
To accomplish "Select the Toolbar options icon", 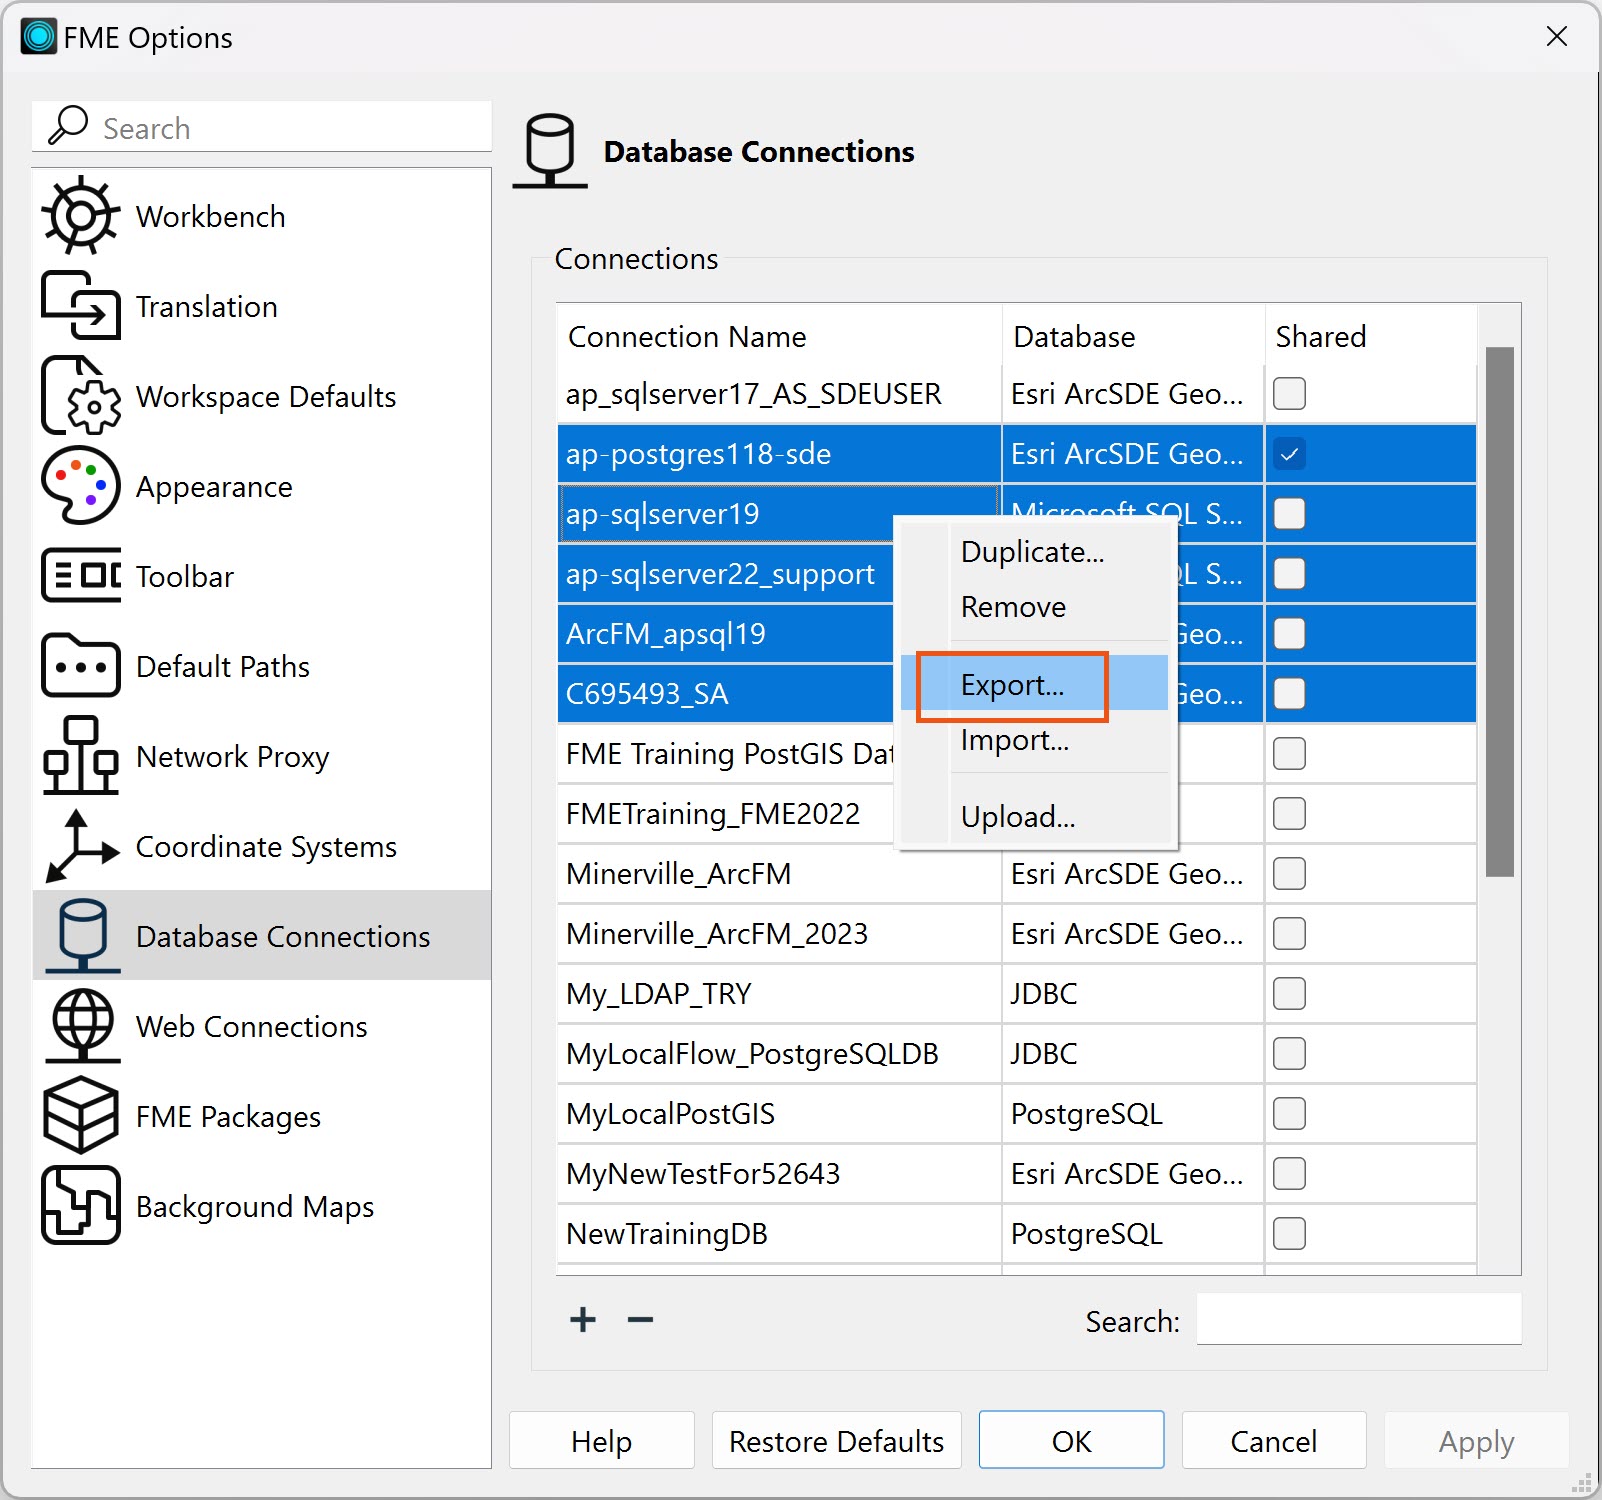I will (81, 576).
